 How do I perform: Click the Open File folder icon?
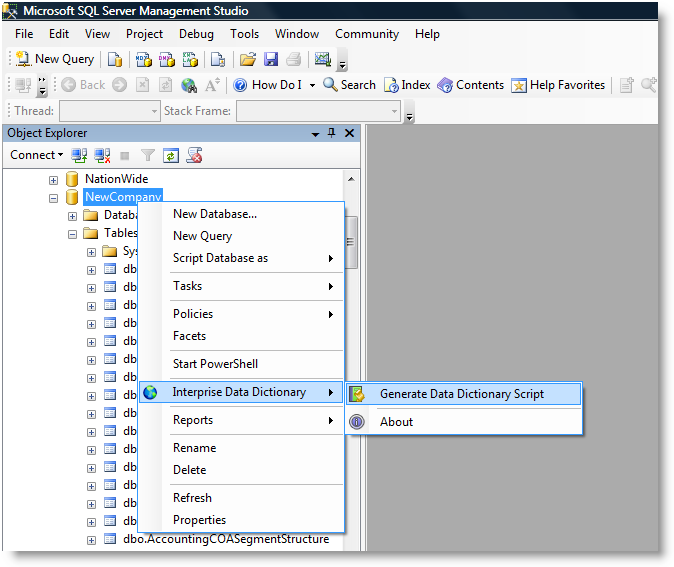(249, 59)
